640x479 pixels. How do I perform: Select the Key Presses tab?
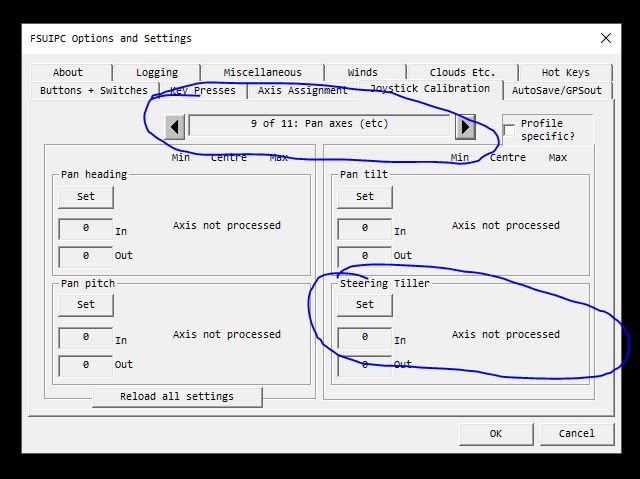[203, 90]
